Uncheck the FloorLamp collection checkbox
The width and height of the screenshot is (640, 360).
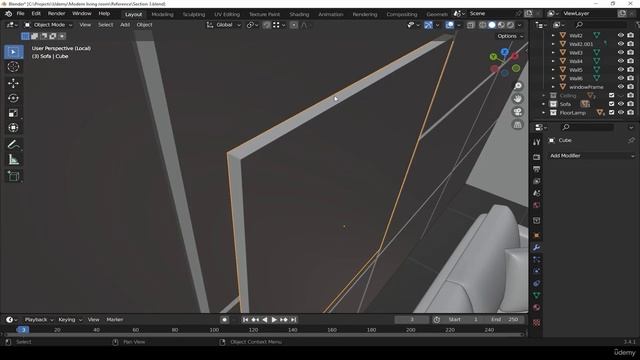(611, 113)
